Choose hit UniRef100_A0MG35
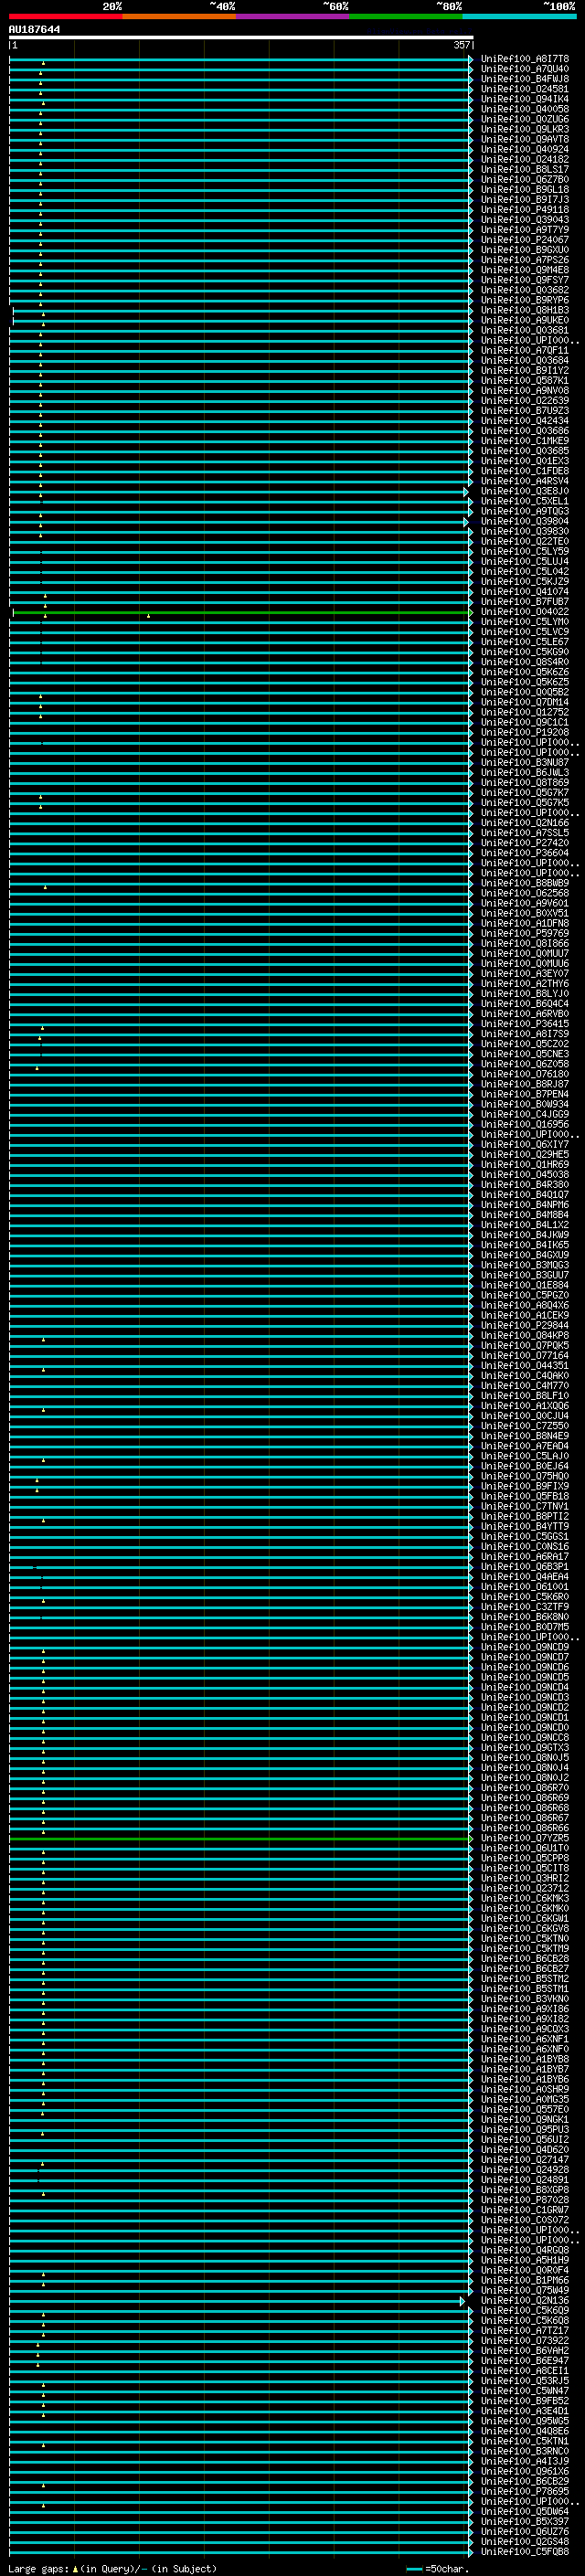The image size is (585, 2576). tap(524, 2100)
